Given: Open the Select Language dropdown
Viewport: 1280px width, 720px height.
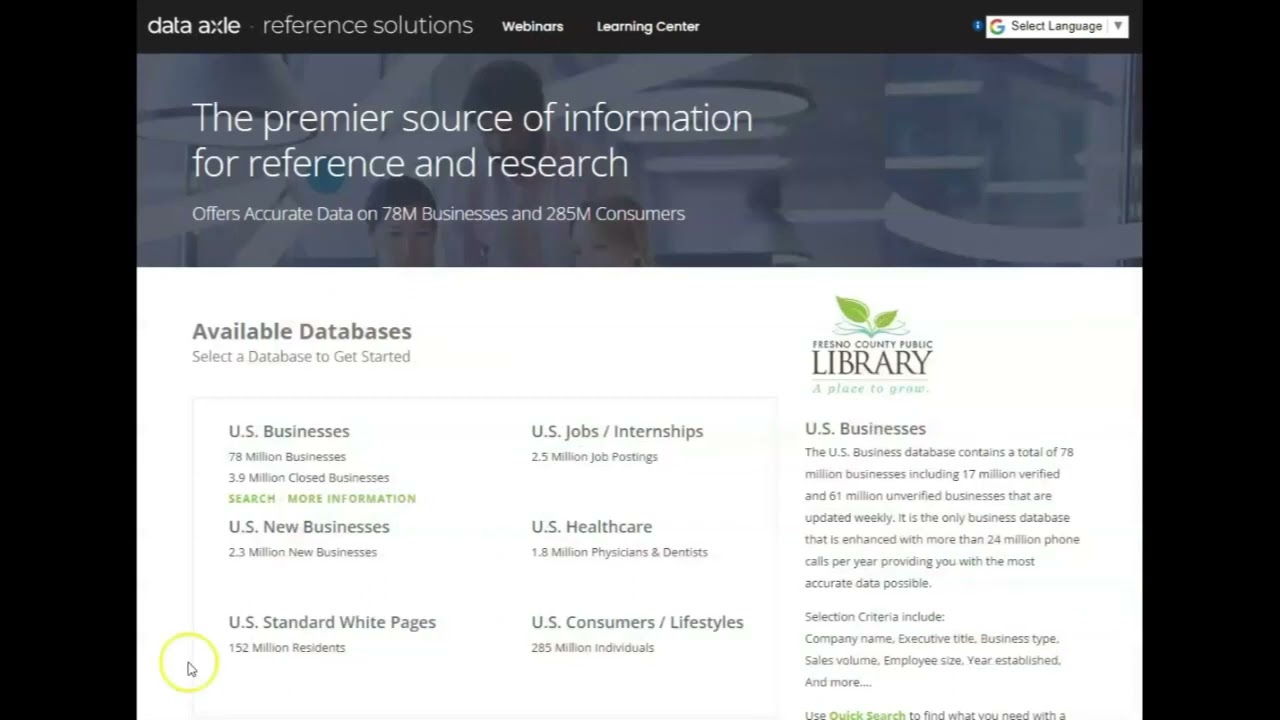Looking at the screenshot, I should click(x=1057, y=27).
